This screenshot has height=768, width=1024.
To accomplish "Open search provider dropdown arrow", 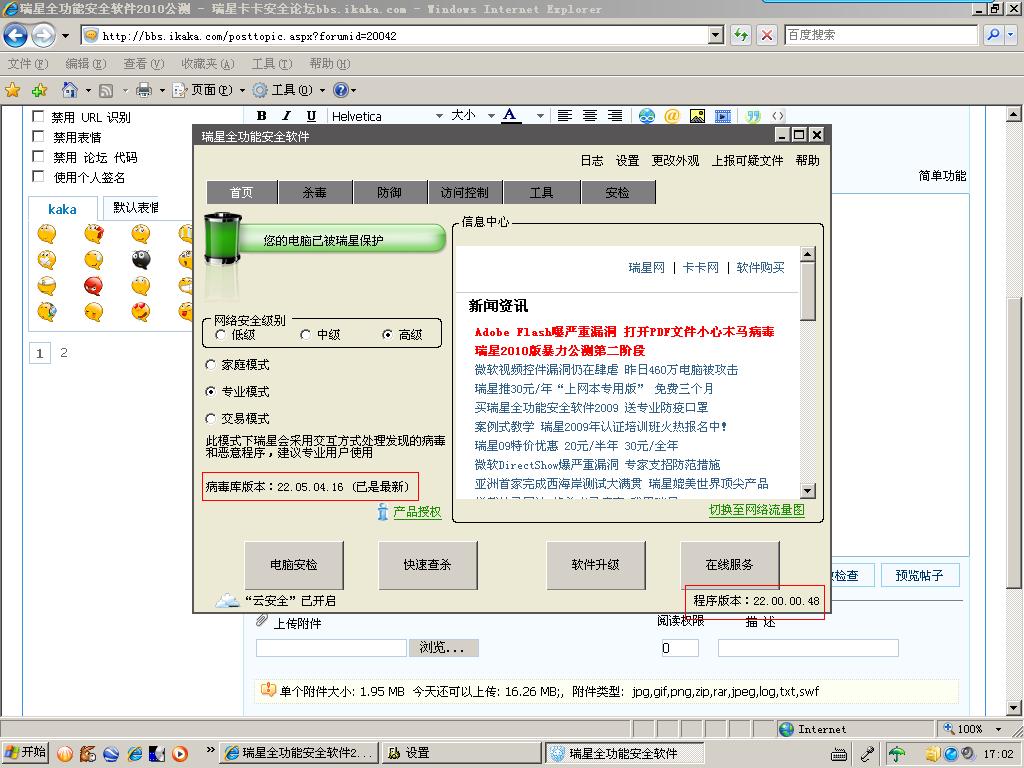I will (1011, 35).
